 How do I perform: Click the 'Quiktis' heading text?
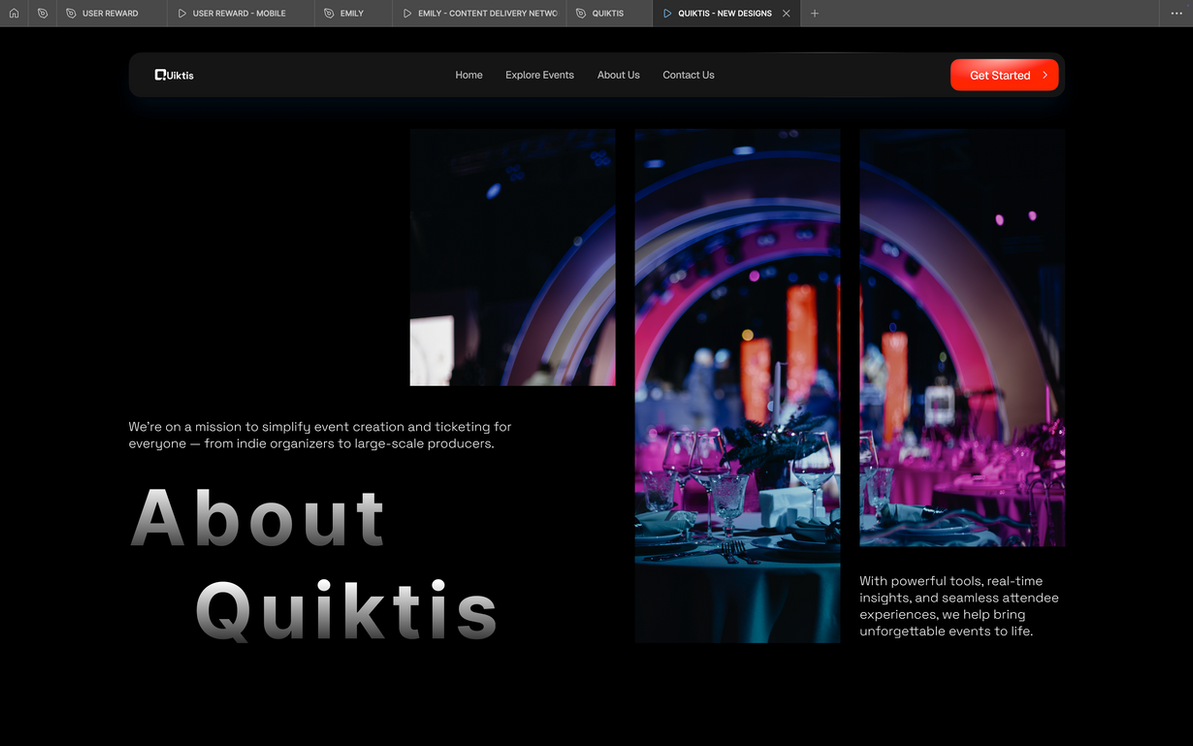347,611
